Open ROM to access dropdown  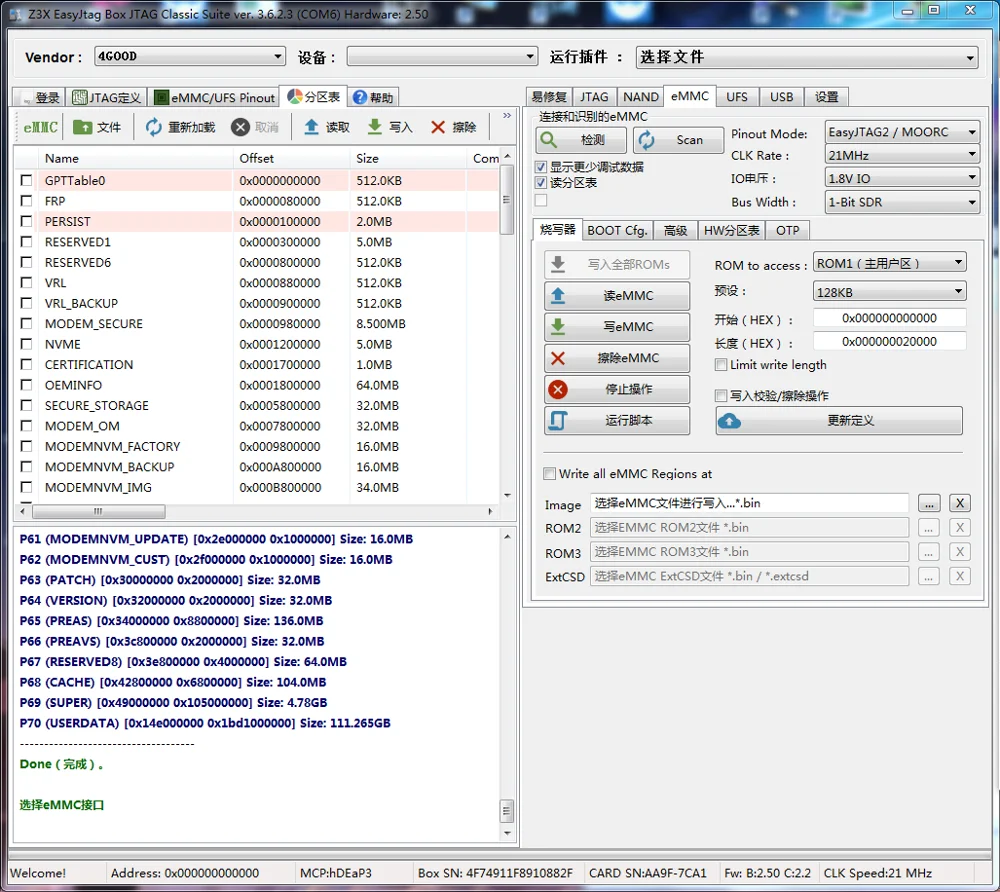coord(889,263)
